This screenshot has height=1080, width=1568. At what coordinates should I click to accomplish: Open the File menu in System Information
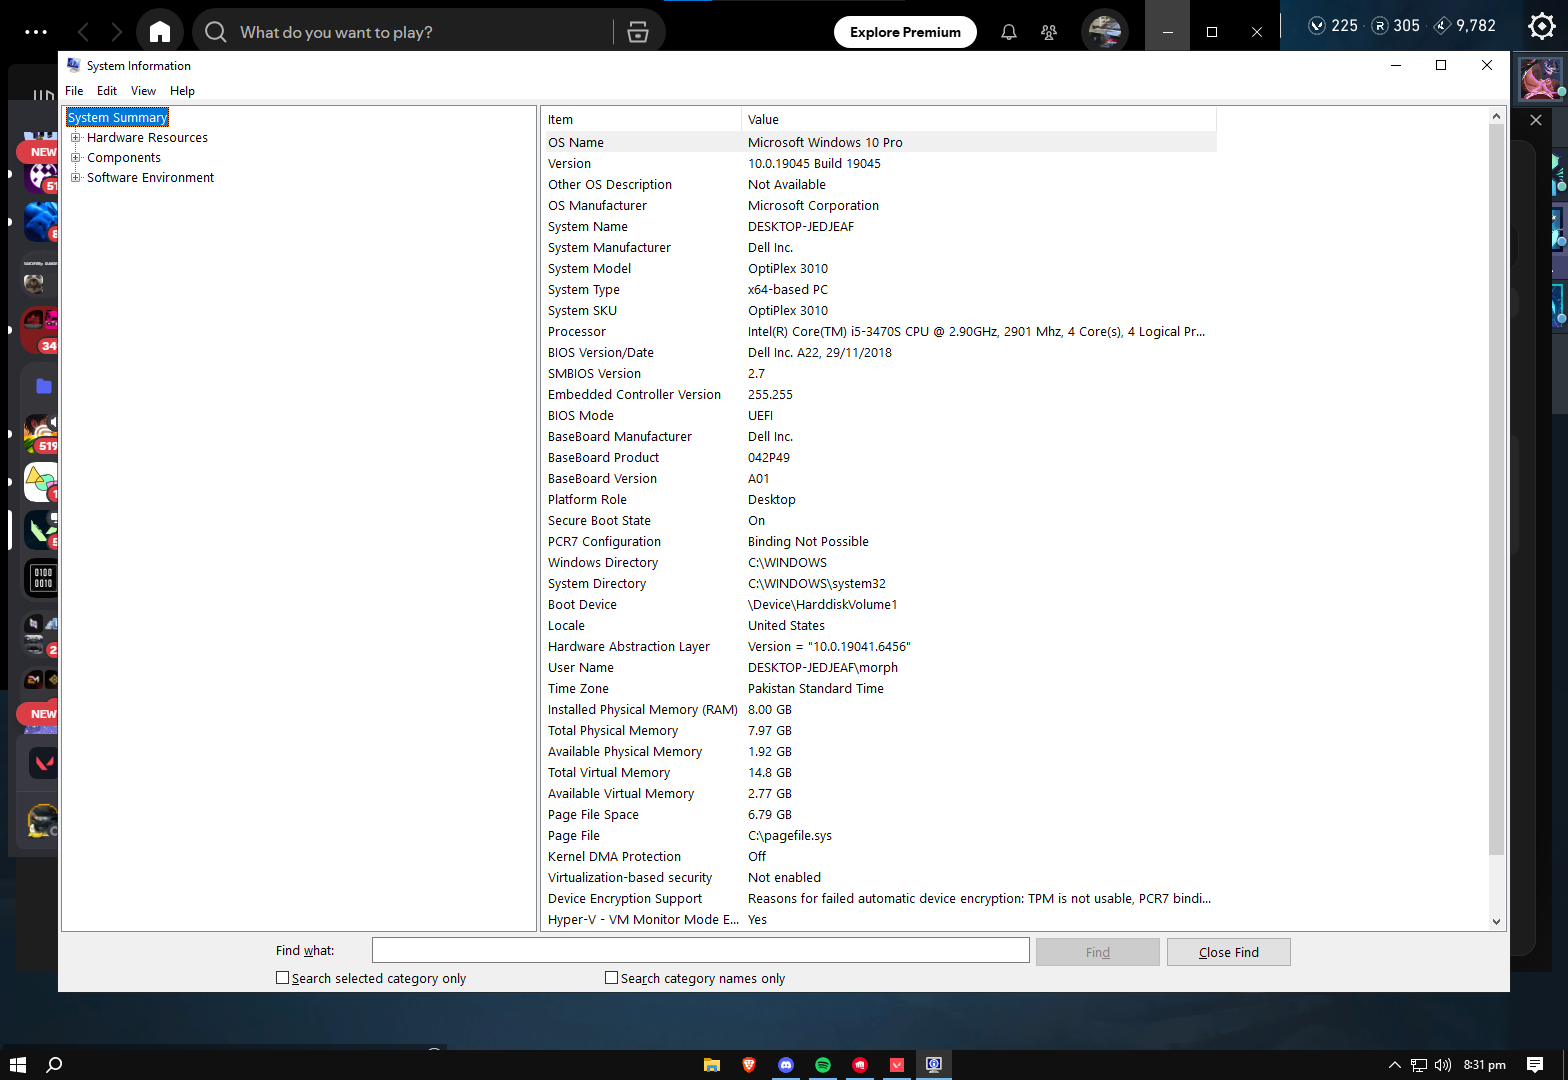tap(74, 91)
